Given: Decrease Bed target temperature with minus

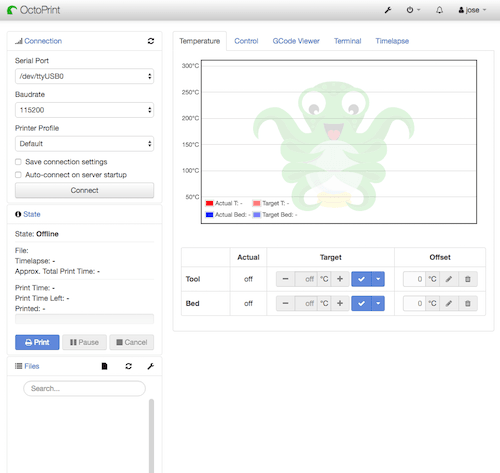Looking at the screenshot, I should tap(285, 303).
